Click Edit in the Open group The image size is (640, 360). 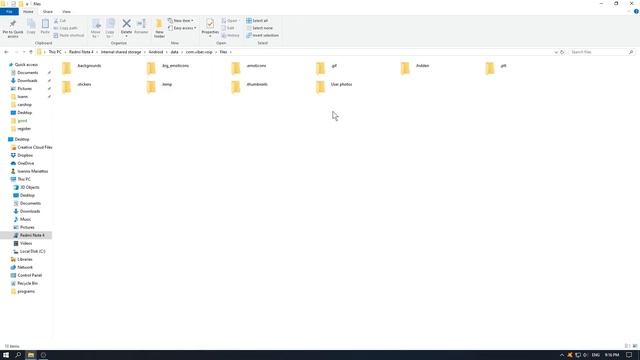228,28
